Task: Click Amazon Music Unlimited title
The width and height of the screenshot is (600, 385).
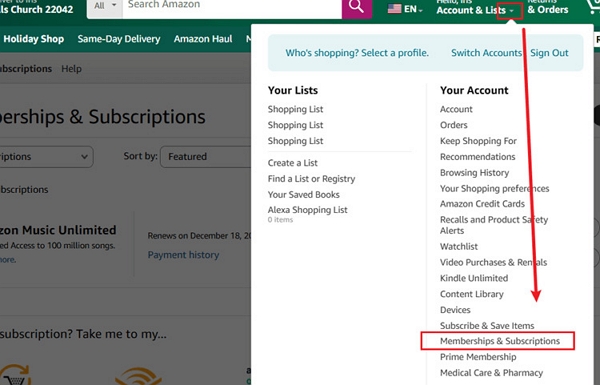Action: click(x=58, y=230)
